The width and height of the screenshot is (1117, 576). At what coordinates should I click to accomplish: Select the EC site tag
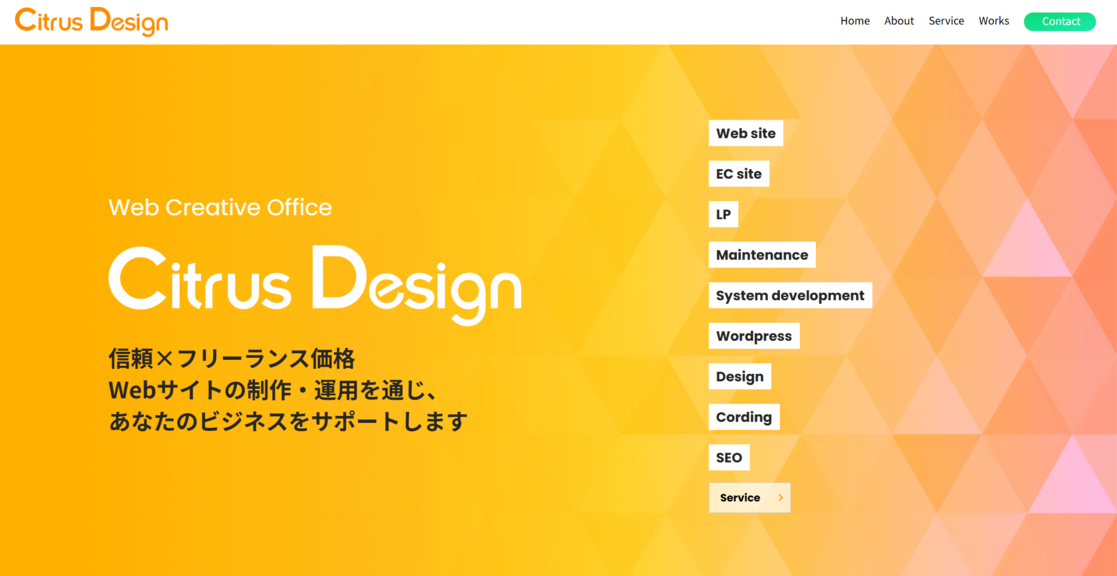(x=738, y=174)
